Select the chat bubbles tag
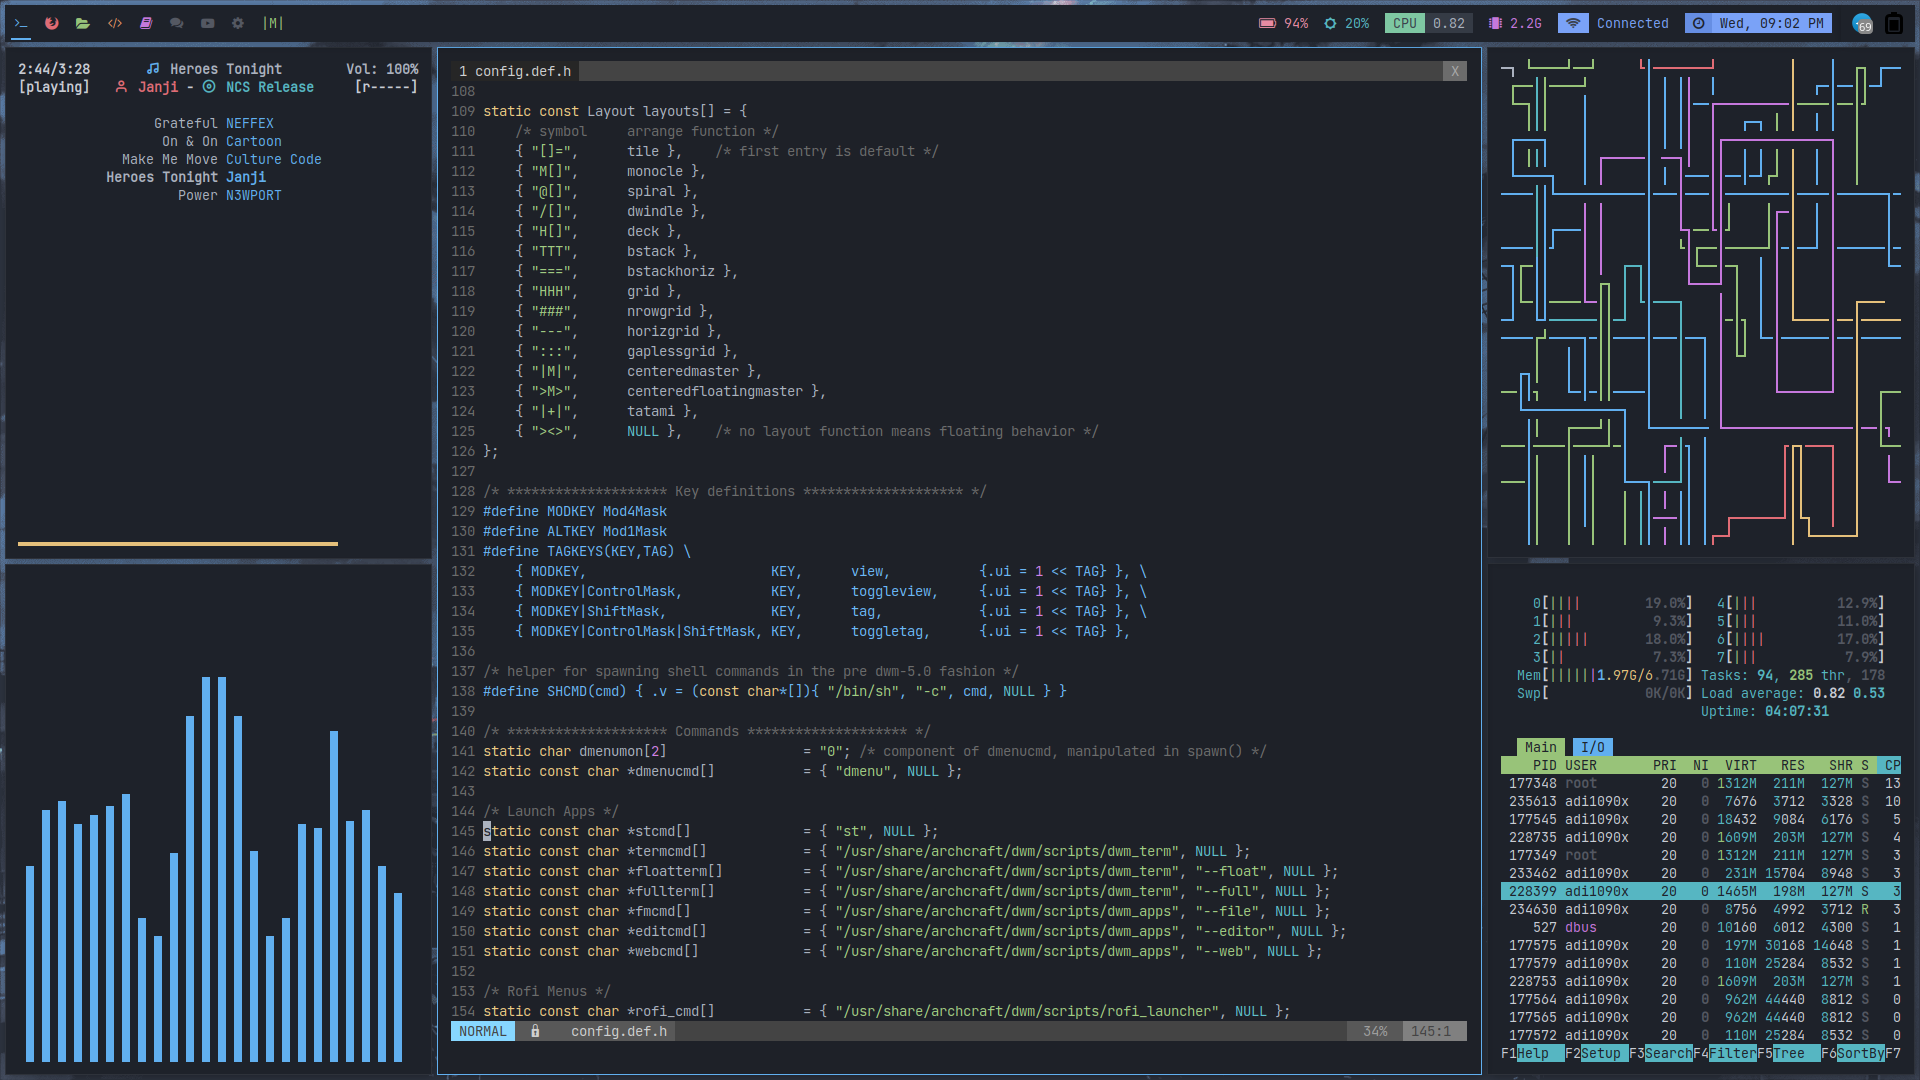 coord(177,23)
